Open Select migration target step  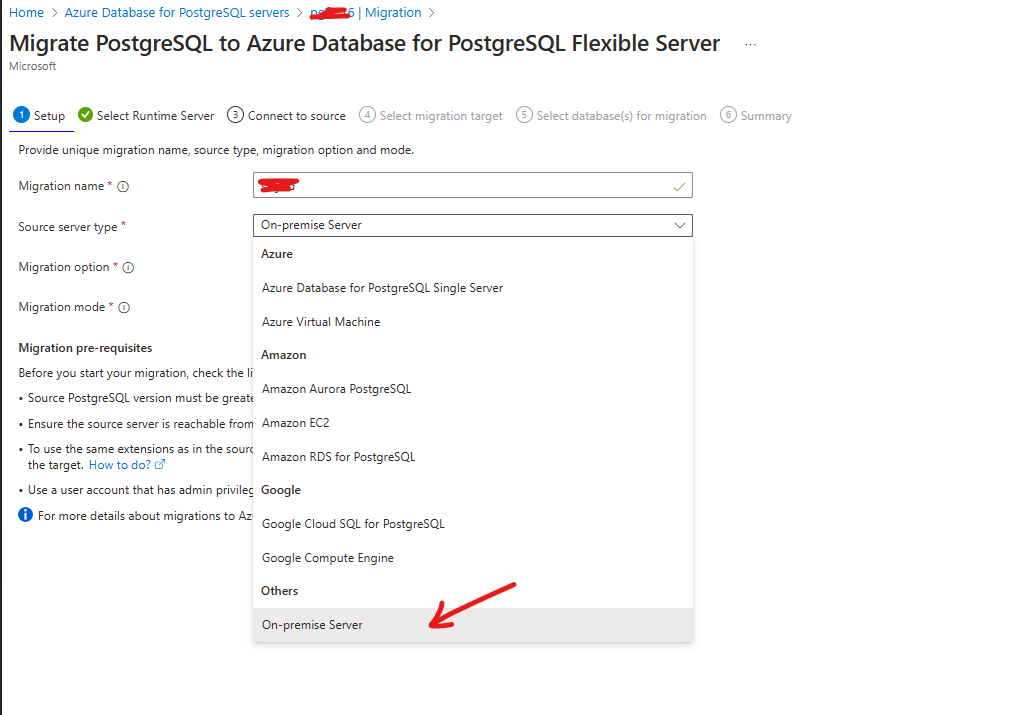430,116
